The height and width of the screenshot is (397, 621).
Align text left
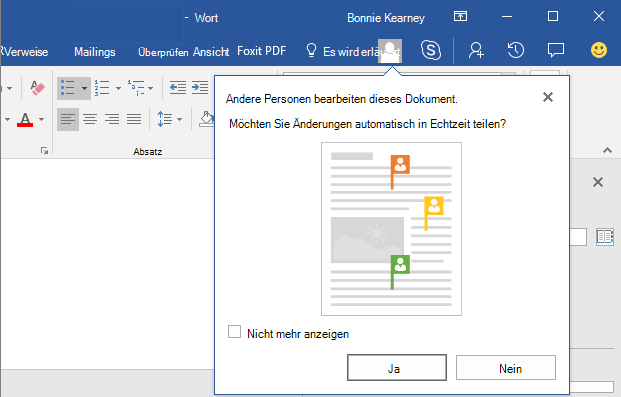pyautogui.click(x=68, y=119)
